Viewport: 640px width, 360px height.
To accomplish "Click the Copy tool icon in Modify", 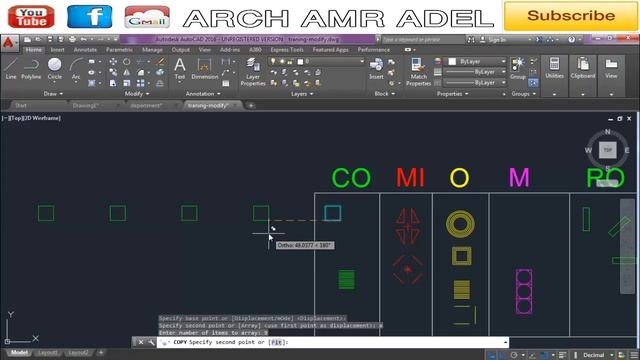I will [113, 72].
